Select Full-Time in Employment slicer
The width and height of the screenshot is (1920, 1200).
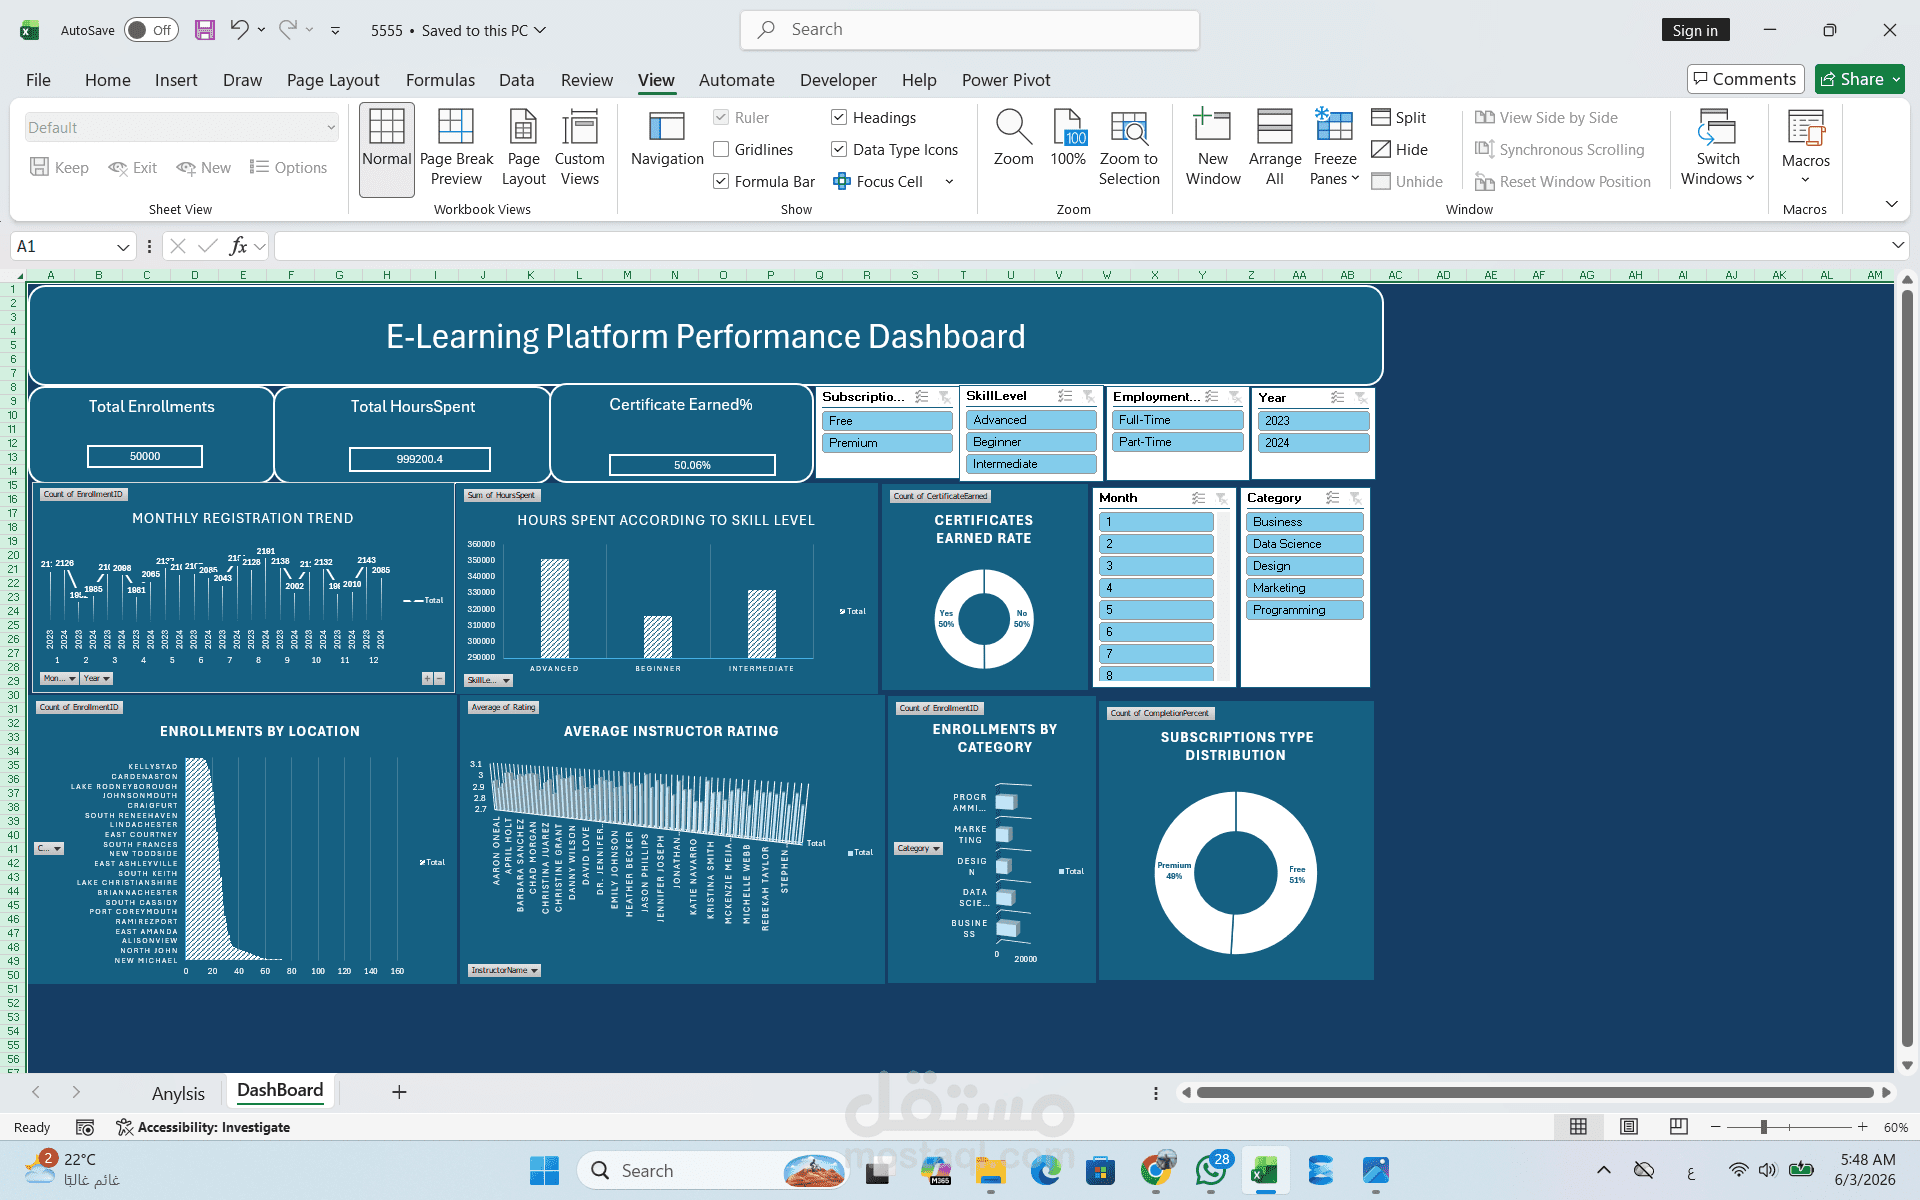[x=1177, y=420]
